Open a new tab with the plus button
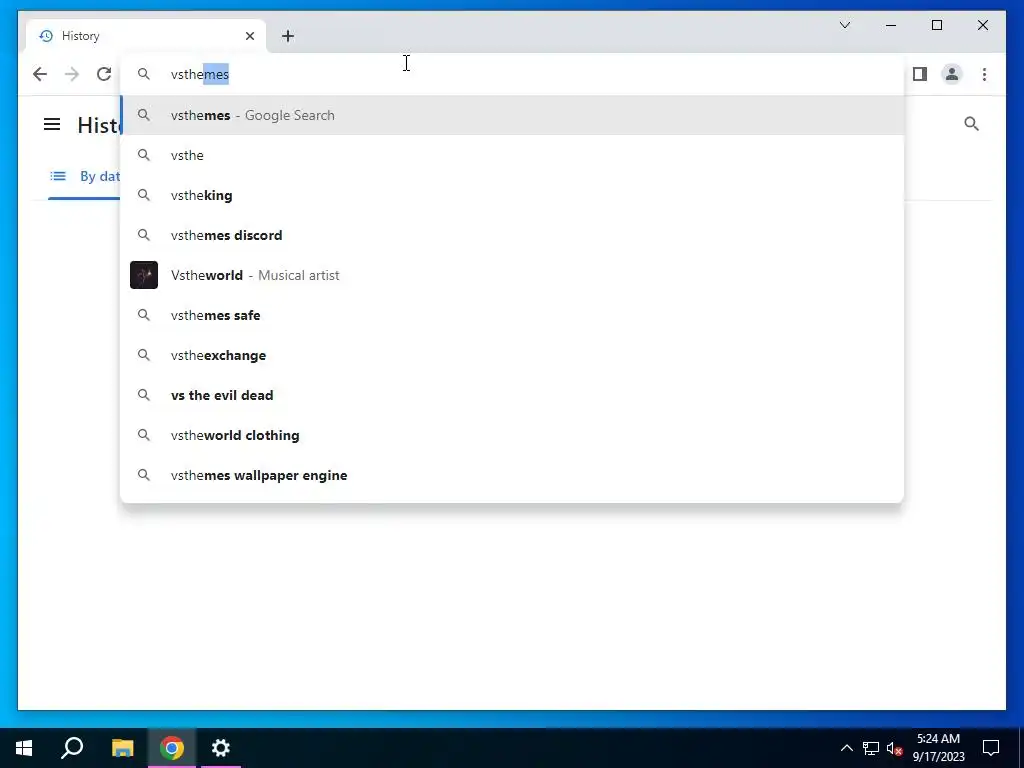1024x768 pixels. 288,36
